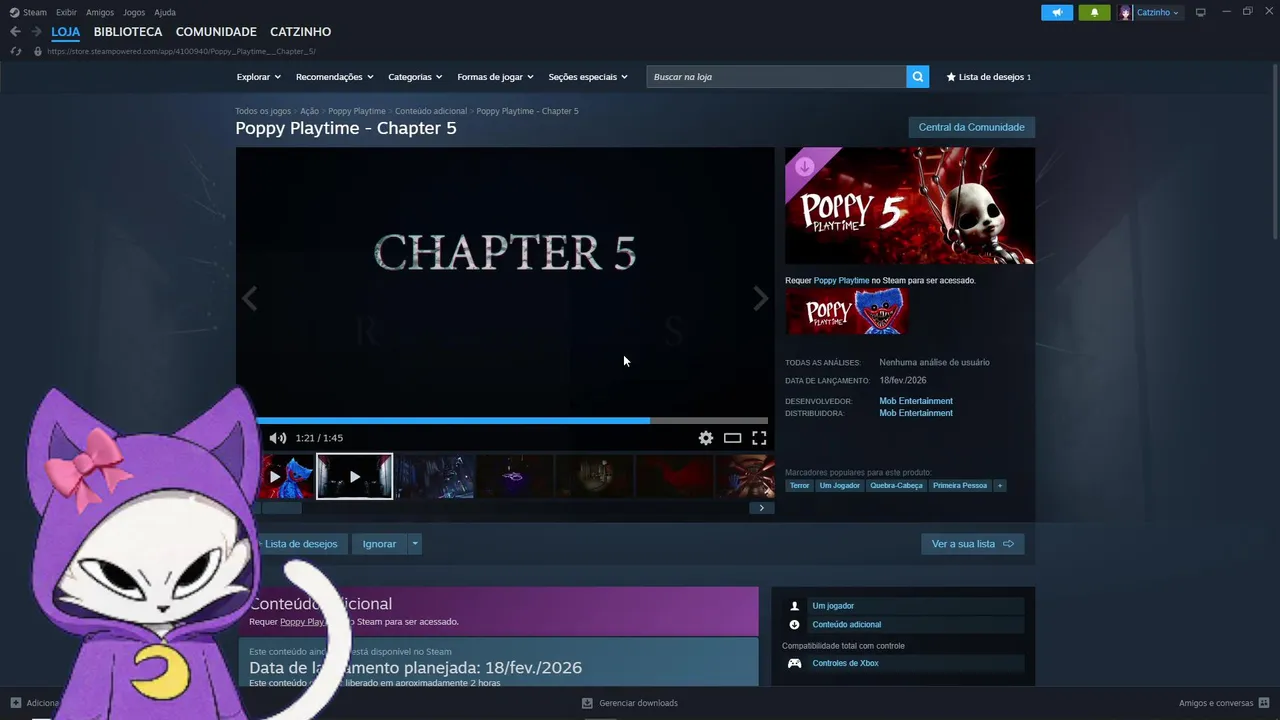
Task: Open the Amigos menu
Action: 100,12
